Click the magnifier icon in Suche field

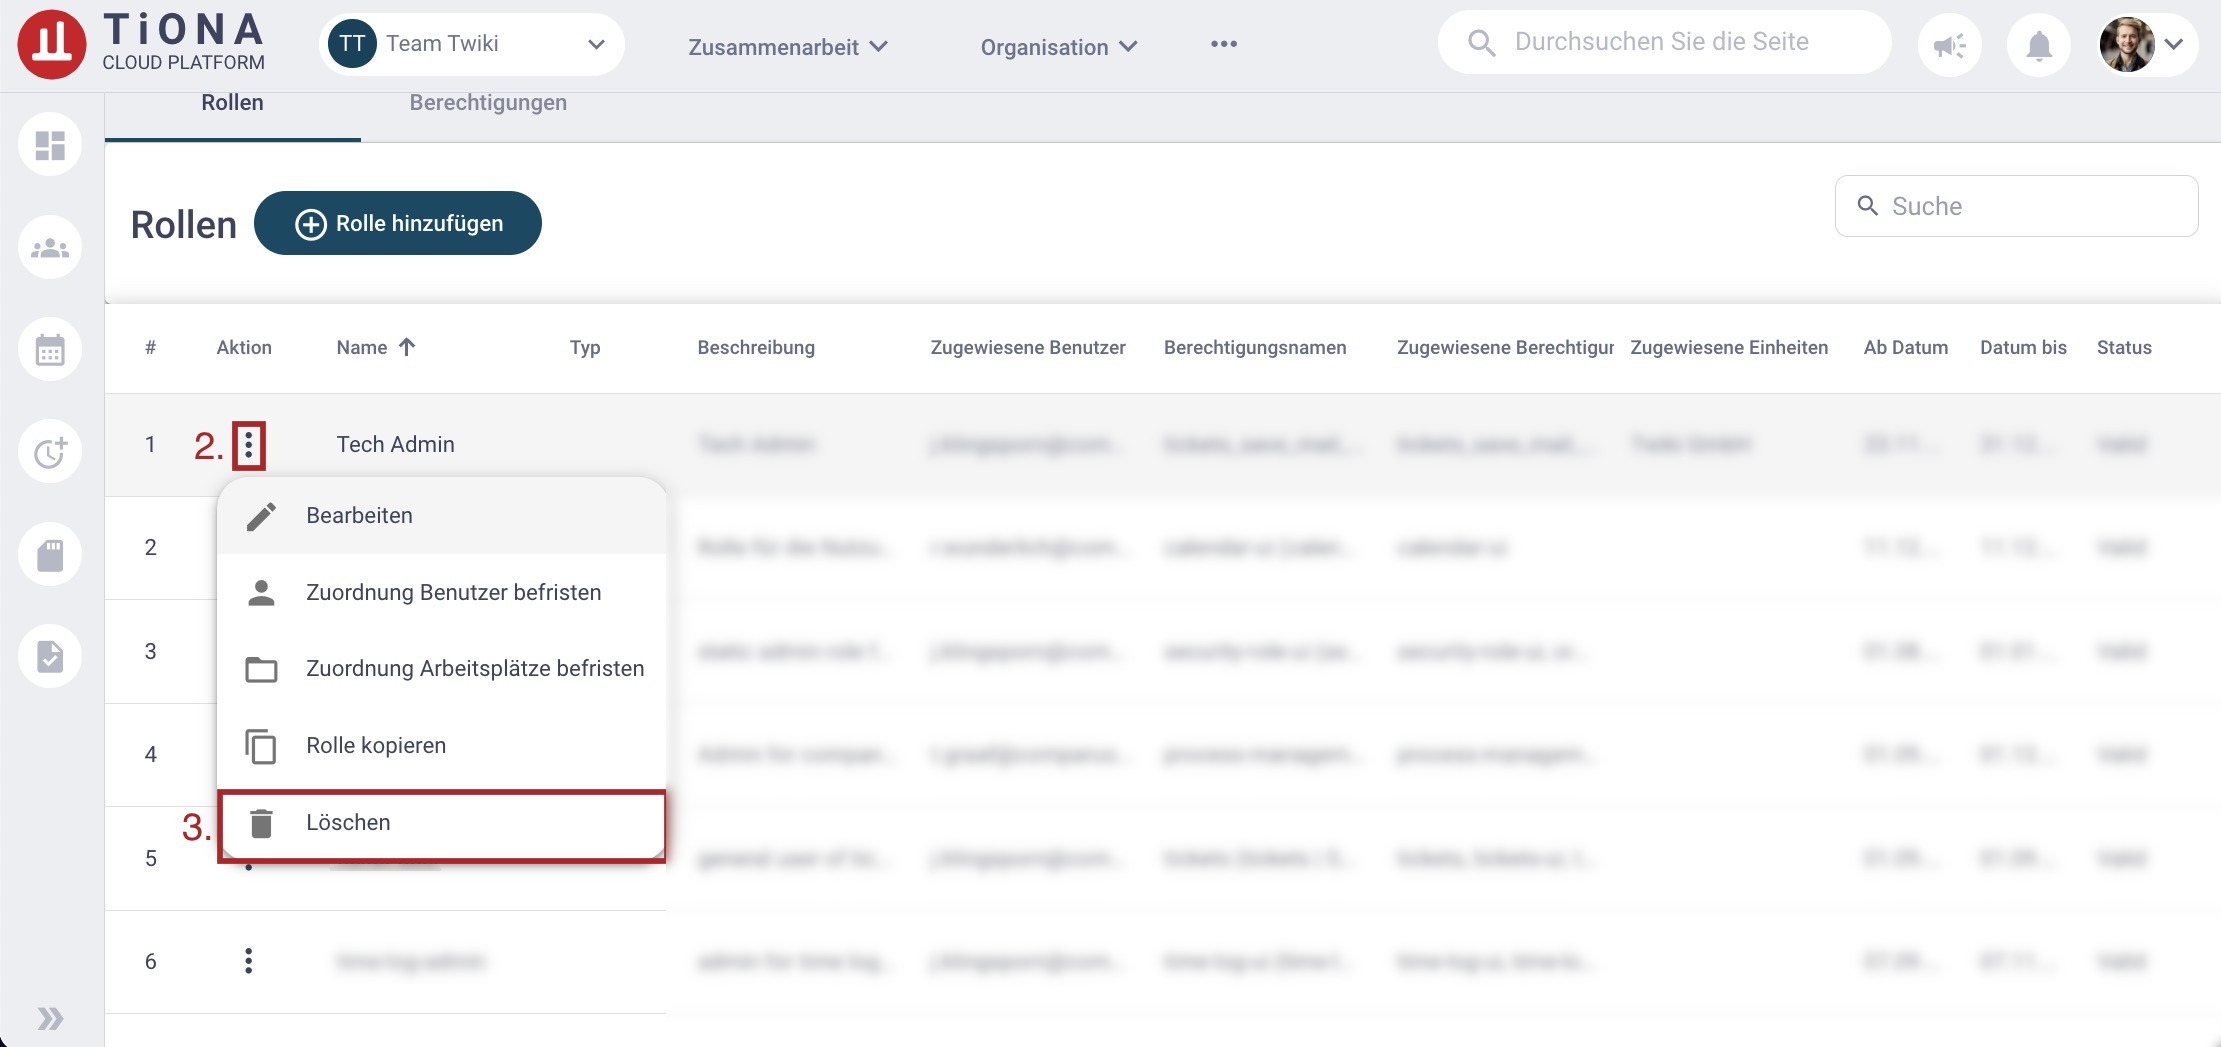coord(1867,205)
